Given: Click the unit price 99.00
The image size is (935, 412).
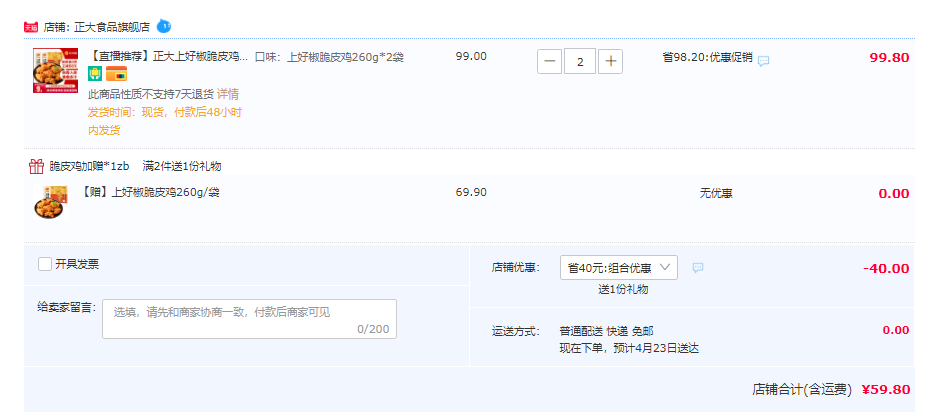Looking at the screenshot, I should coord(471,57).
